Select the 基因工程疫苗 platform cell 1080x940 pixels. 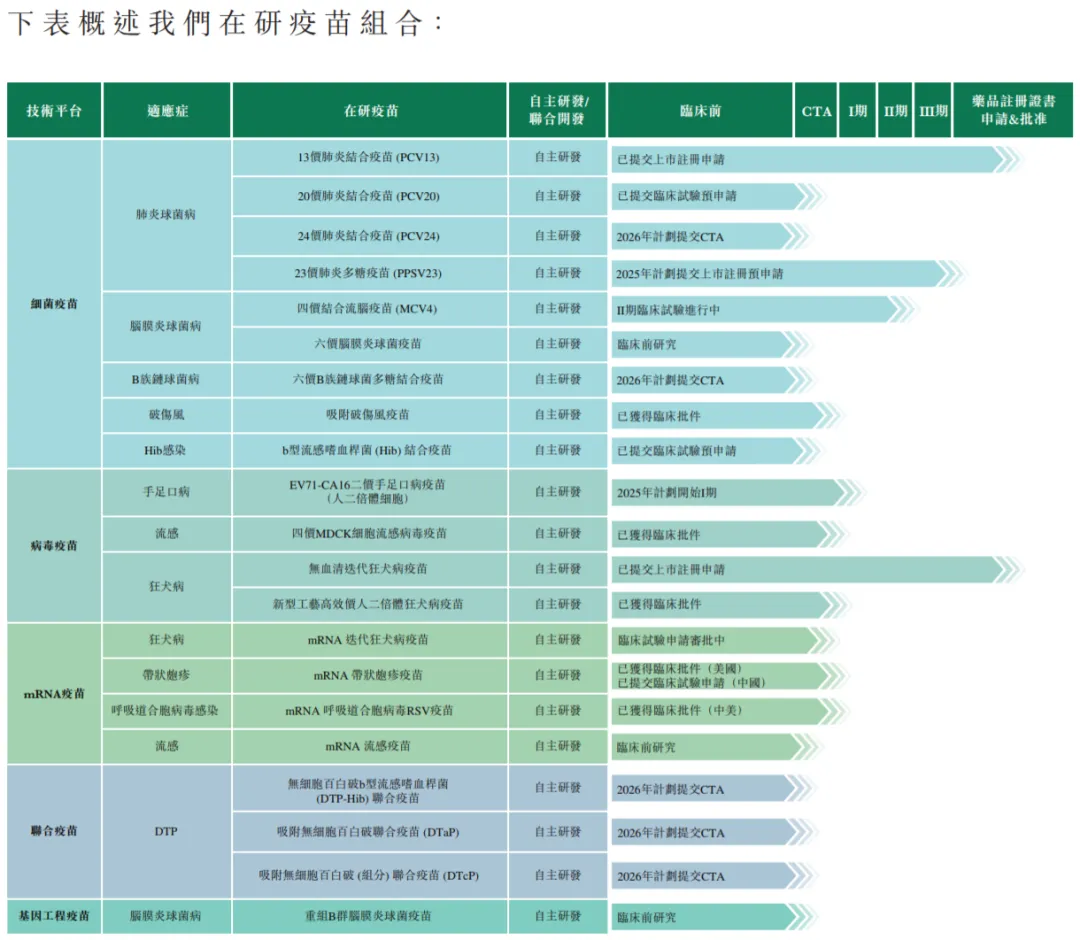[x=54, y=915]
